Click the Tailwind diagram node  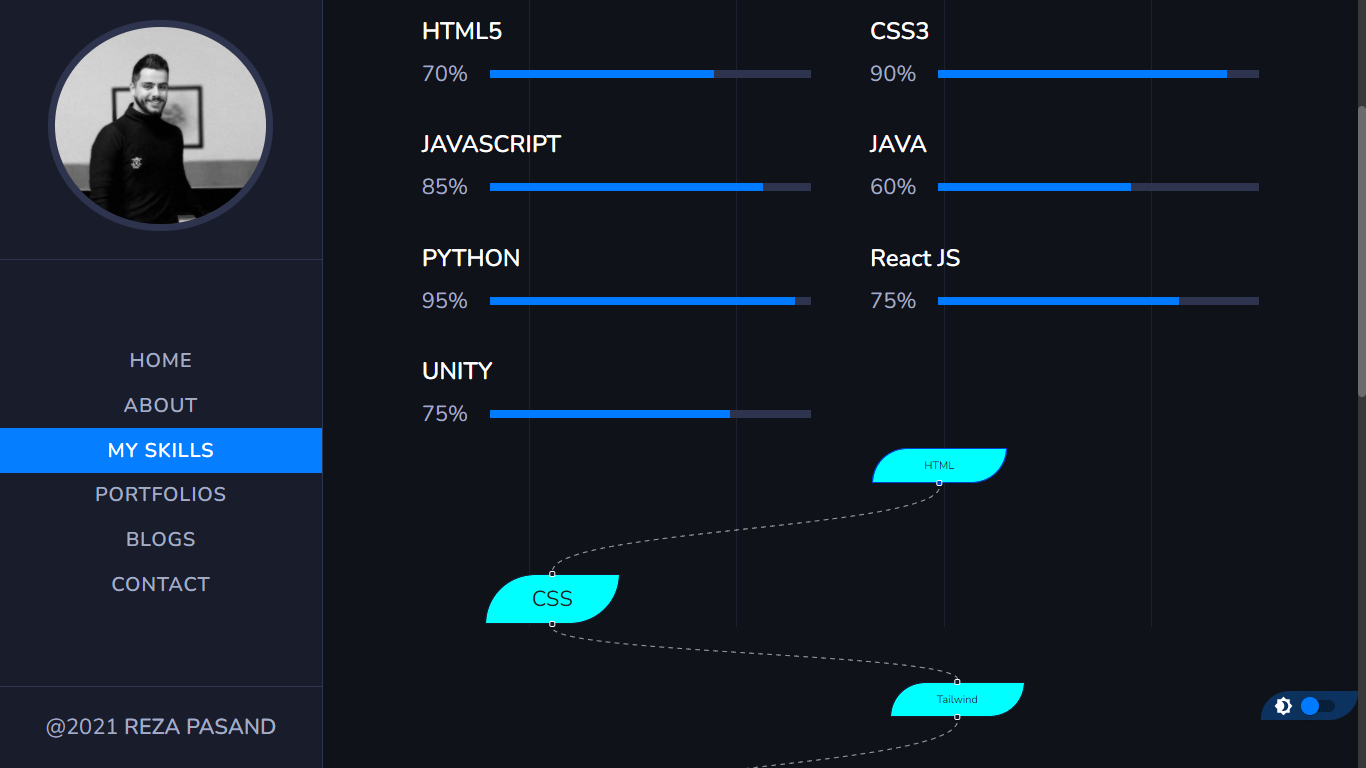pos(957,699)
